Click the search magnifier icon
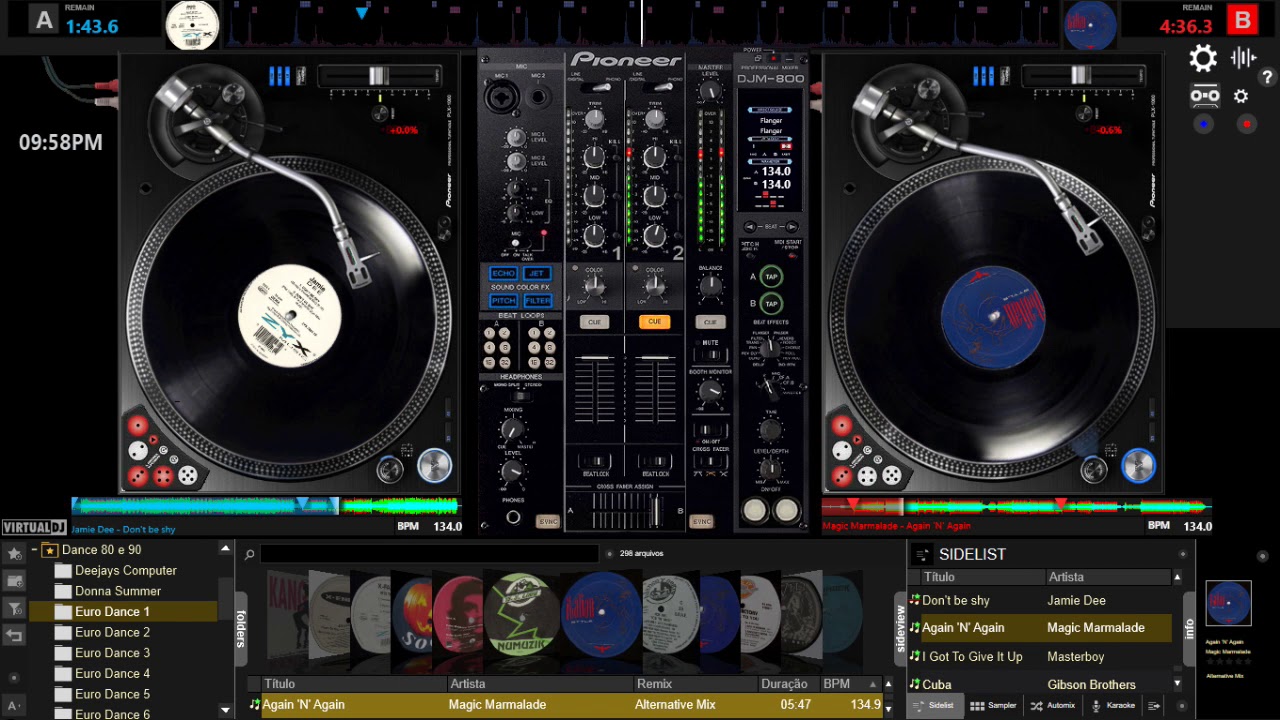The width and height of the screenshot is (1280, 720). pyautogui.click(x=250, y=554)
